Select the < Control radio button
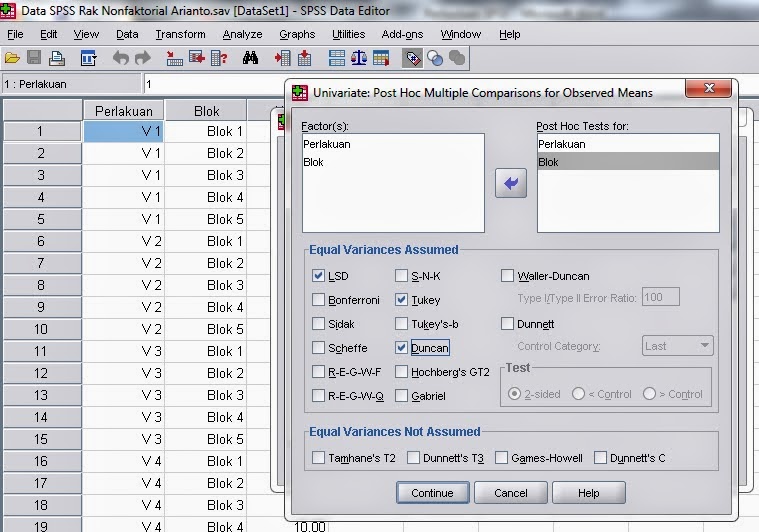 (x=578, y=394)
